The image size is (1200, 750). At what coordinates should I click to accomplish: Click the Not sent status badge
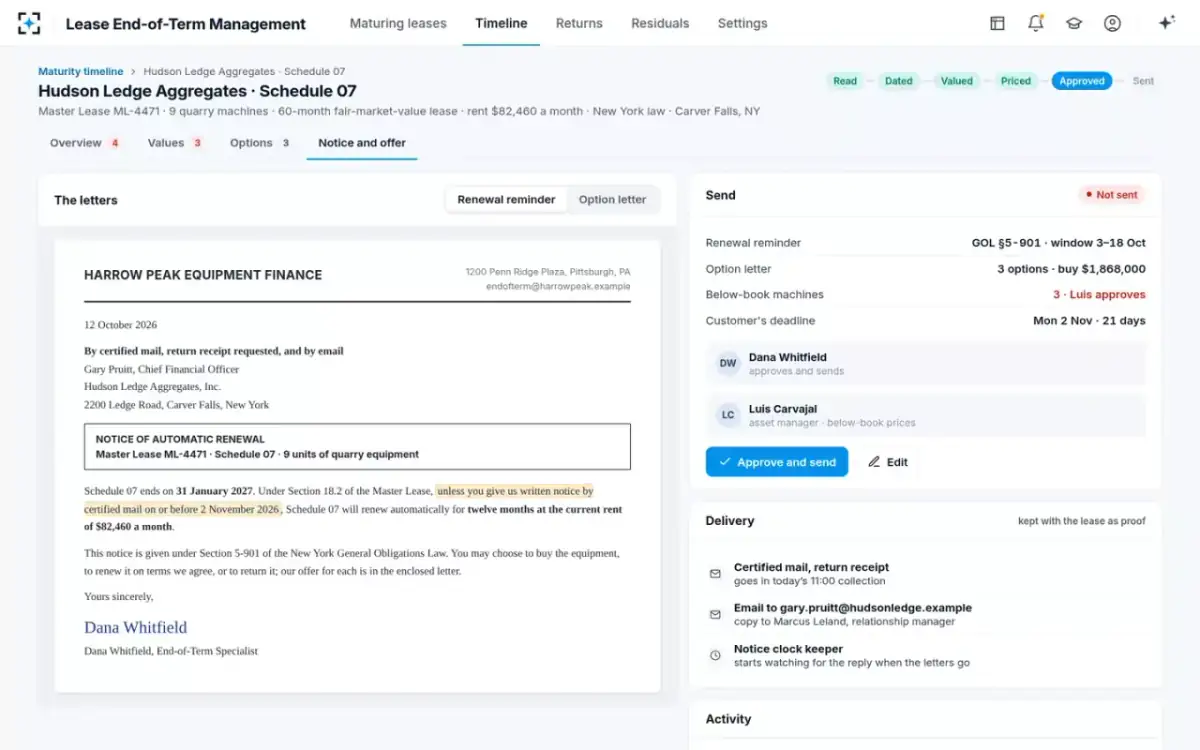tap(1112, 195)
